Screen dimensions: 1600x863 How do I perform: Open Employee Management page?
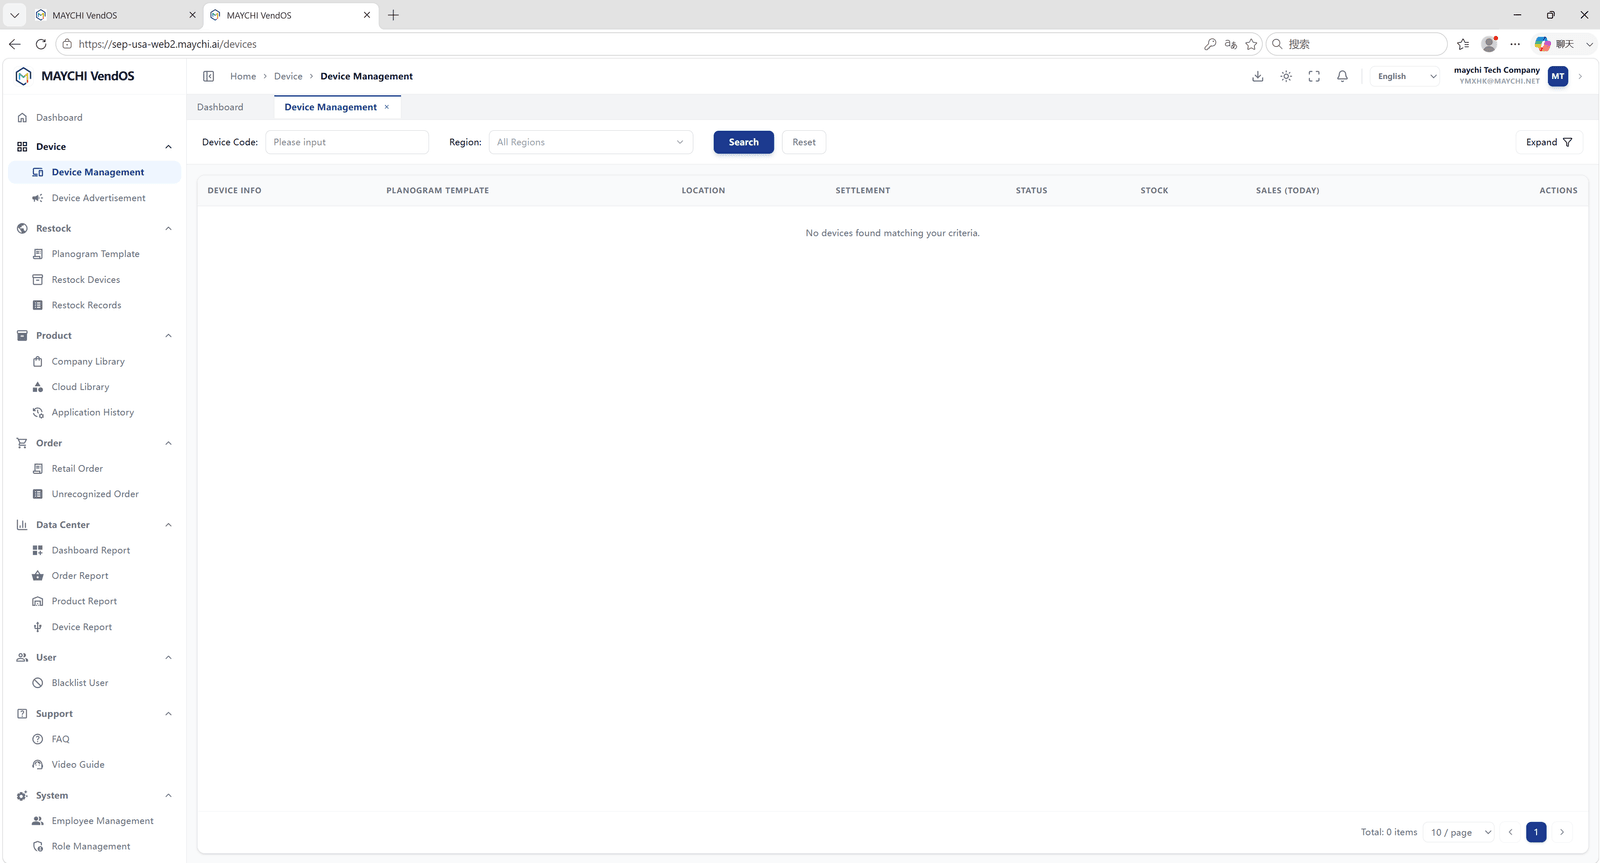pos(94,821)
